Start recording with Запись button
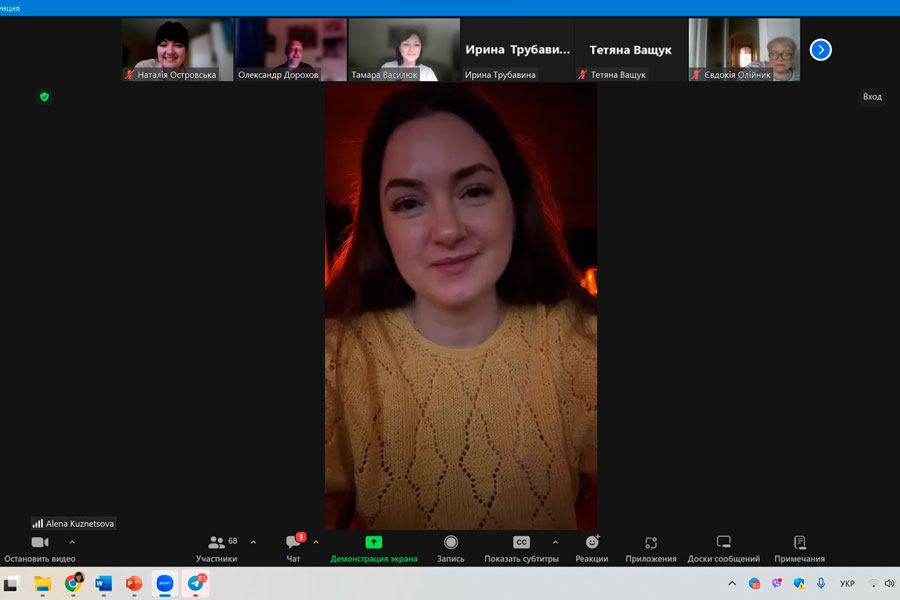 coord(451,549)
